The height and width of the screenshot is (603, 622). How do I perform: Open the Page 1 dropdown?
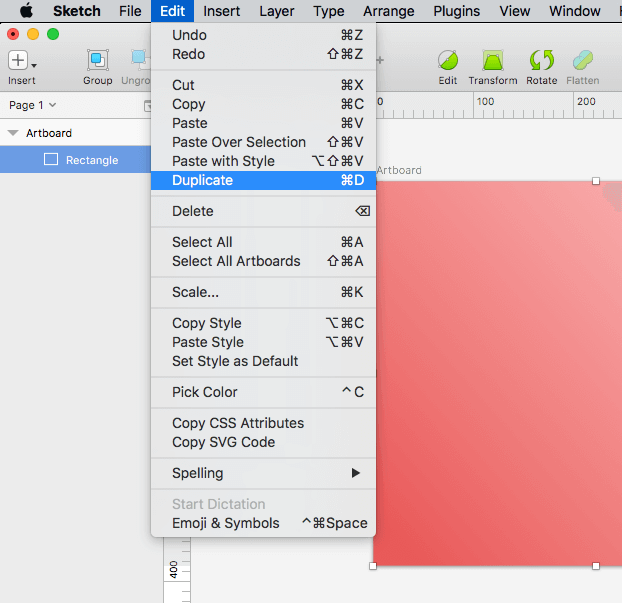point(33,105)
